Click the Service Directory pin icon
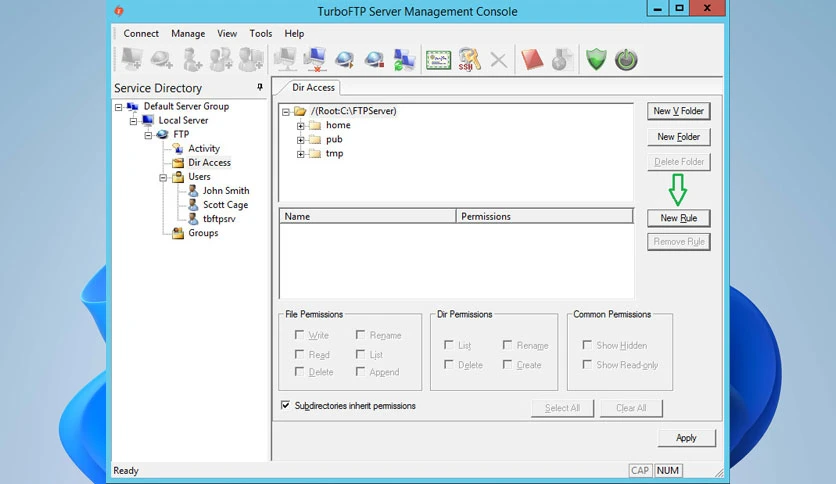Image resolution: width=836 pixels, height=484 pixels. (x=260, y=87)
